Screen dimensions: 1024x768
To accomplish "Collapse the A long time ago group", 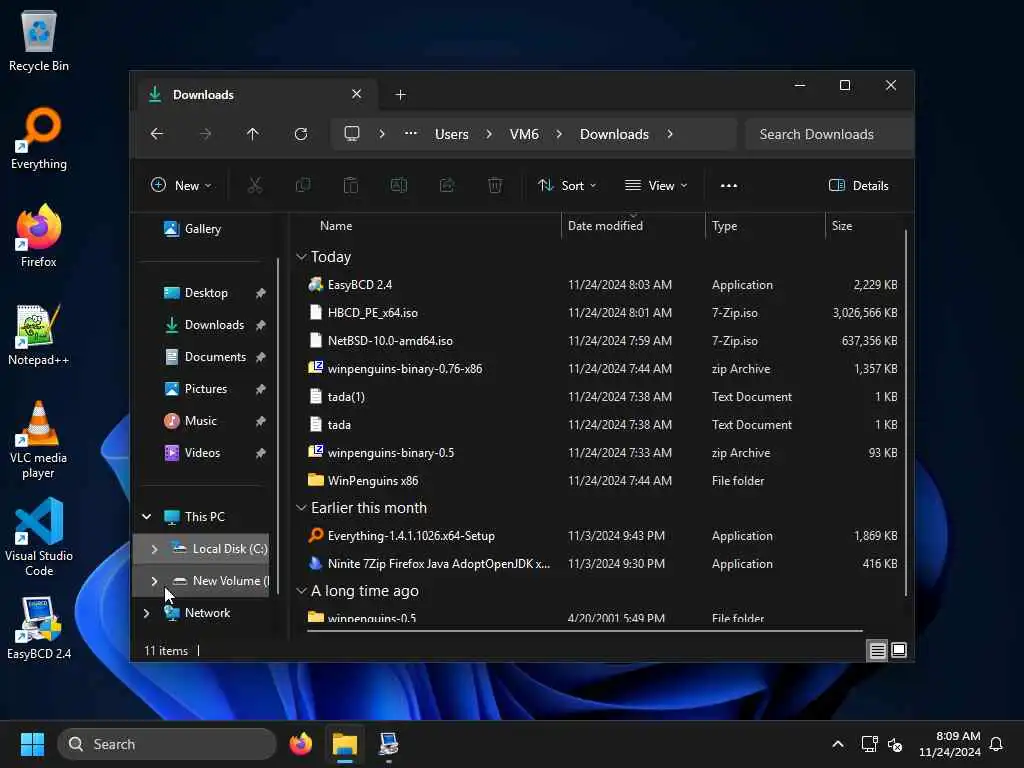I will [x=301, y=590].
